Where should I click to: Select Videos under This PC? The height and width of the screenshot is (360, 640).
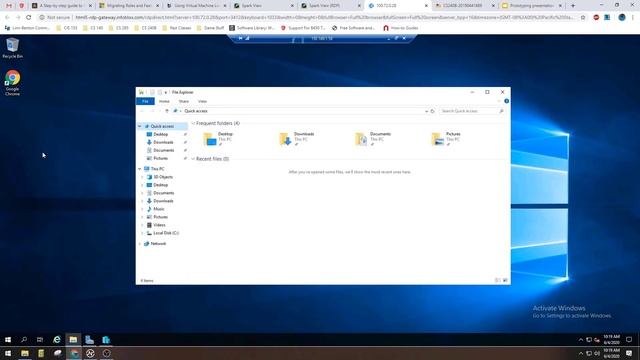point(159,225)
